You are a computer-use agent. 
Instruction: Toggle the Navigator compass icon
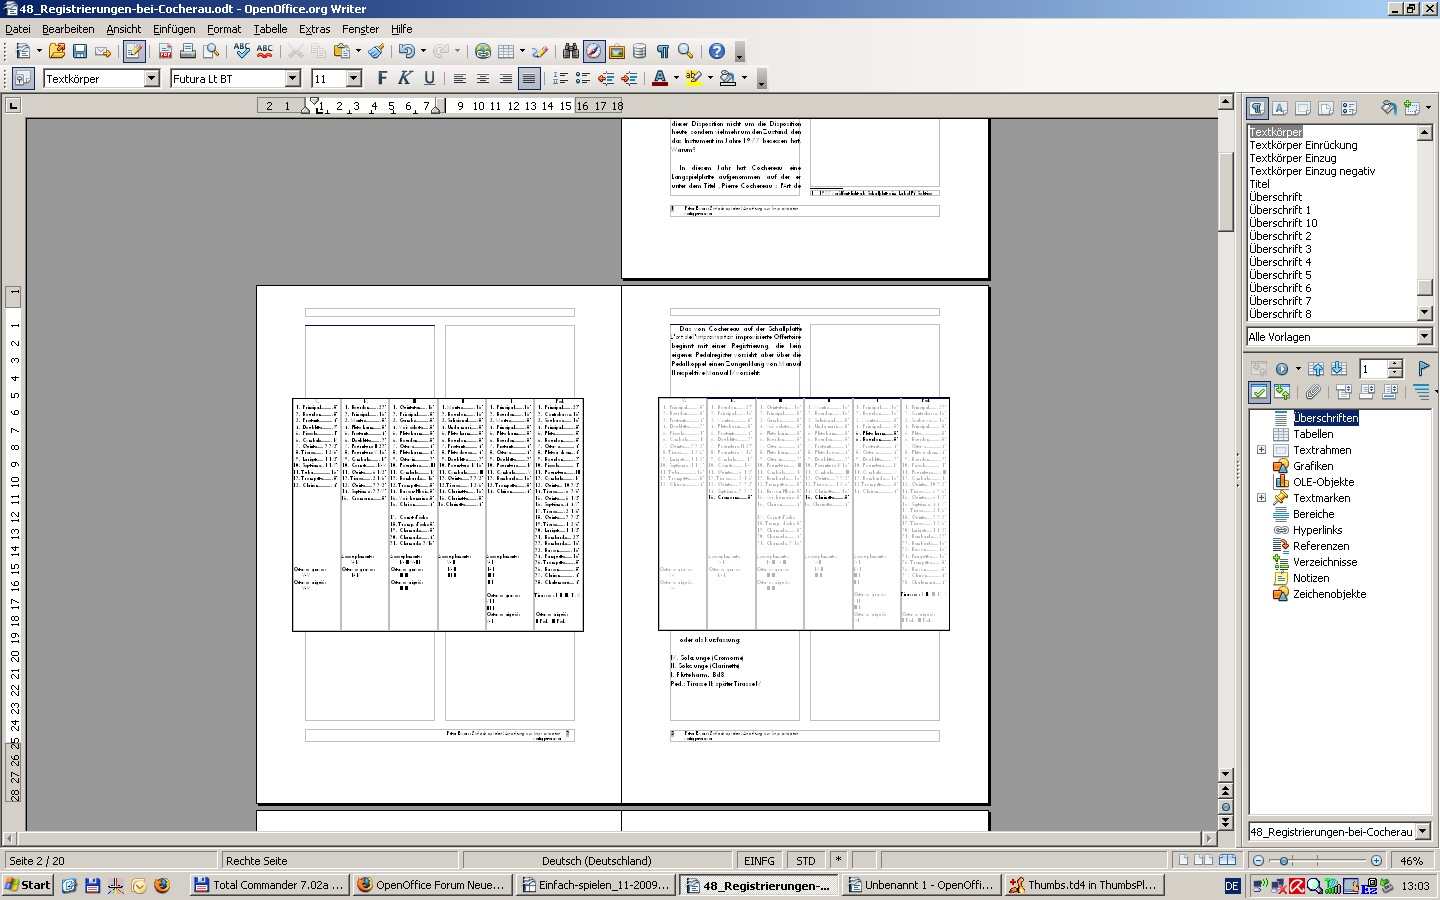pos(594,51)
